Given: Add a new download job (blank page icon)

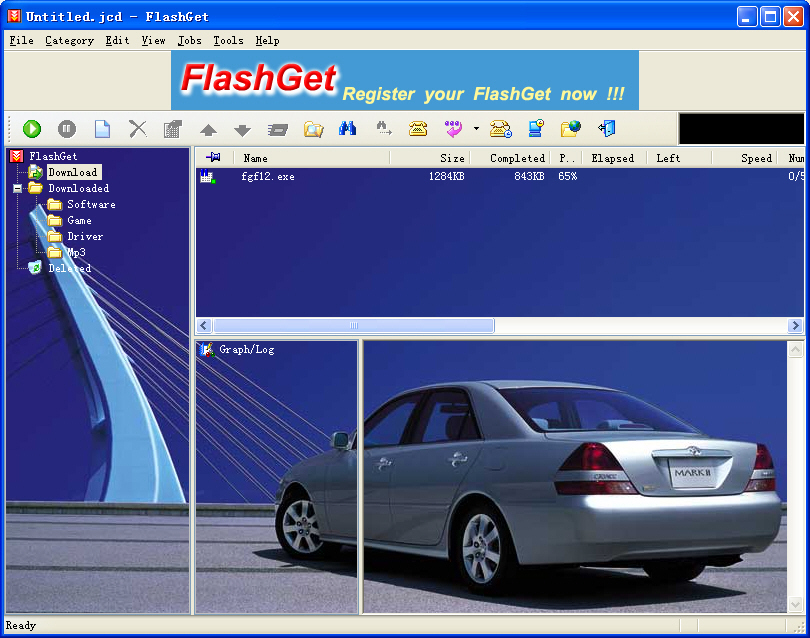Looking at the screenshot, I should point(102,129).
